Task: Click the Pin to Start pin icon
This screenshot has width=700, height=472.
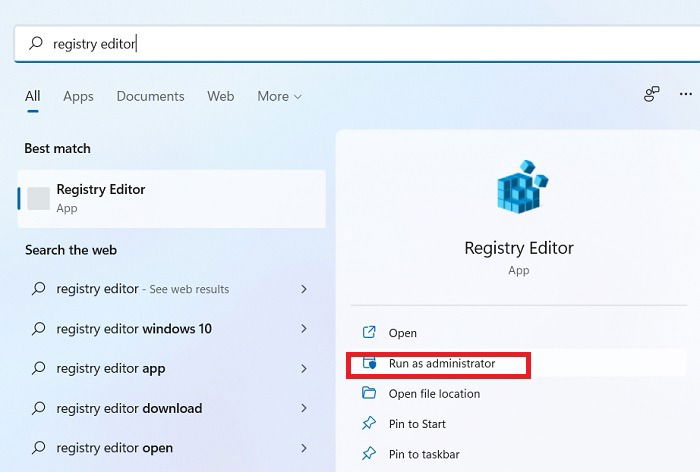Action: click(369, 423)
